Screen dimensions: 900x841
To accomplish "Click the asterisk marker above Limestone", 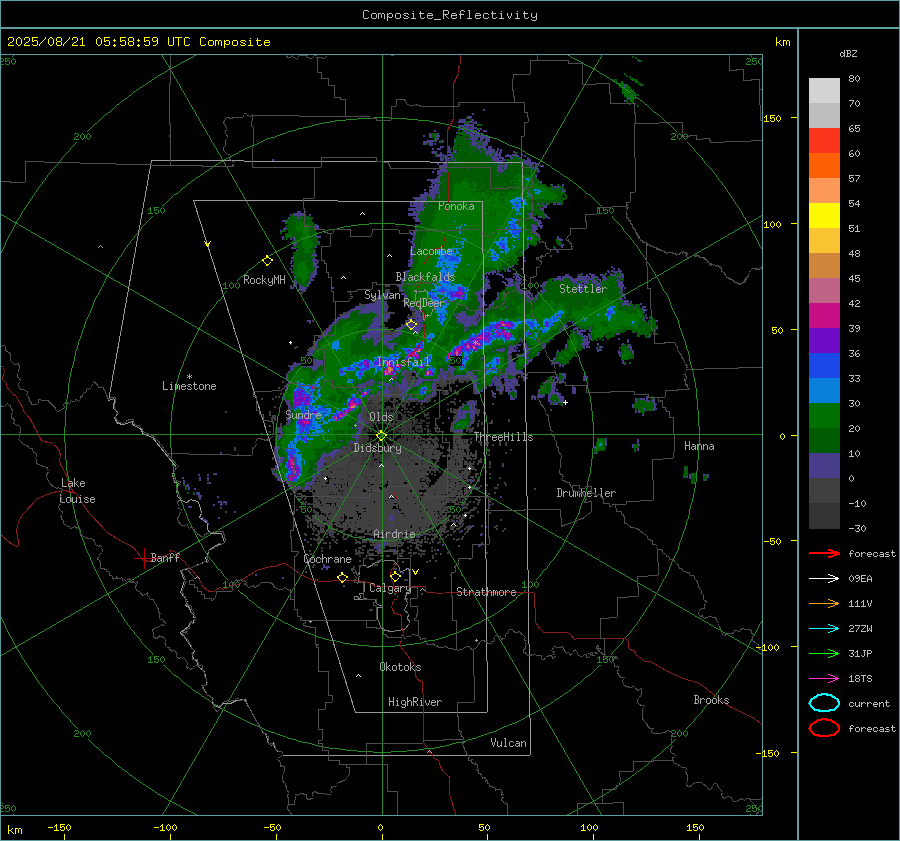I will pyautogui.click(x=189, y=377).
